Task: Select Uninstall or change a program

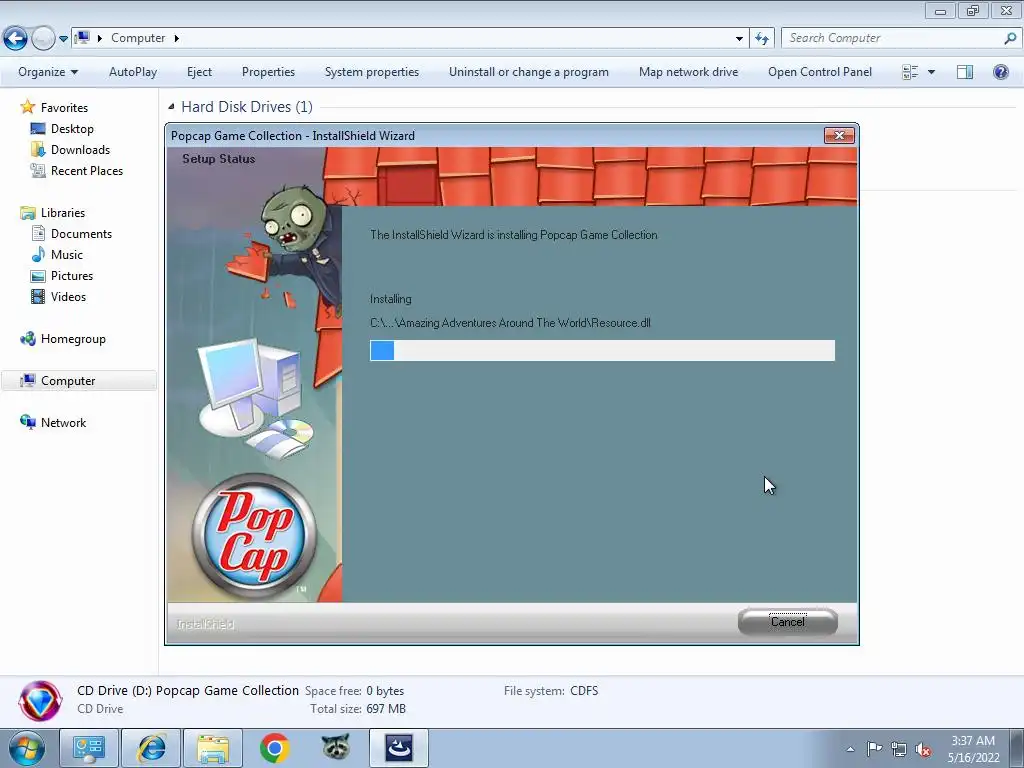Action: [528, 72]
